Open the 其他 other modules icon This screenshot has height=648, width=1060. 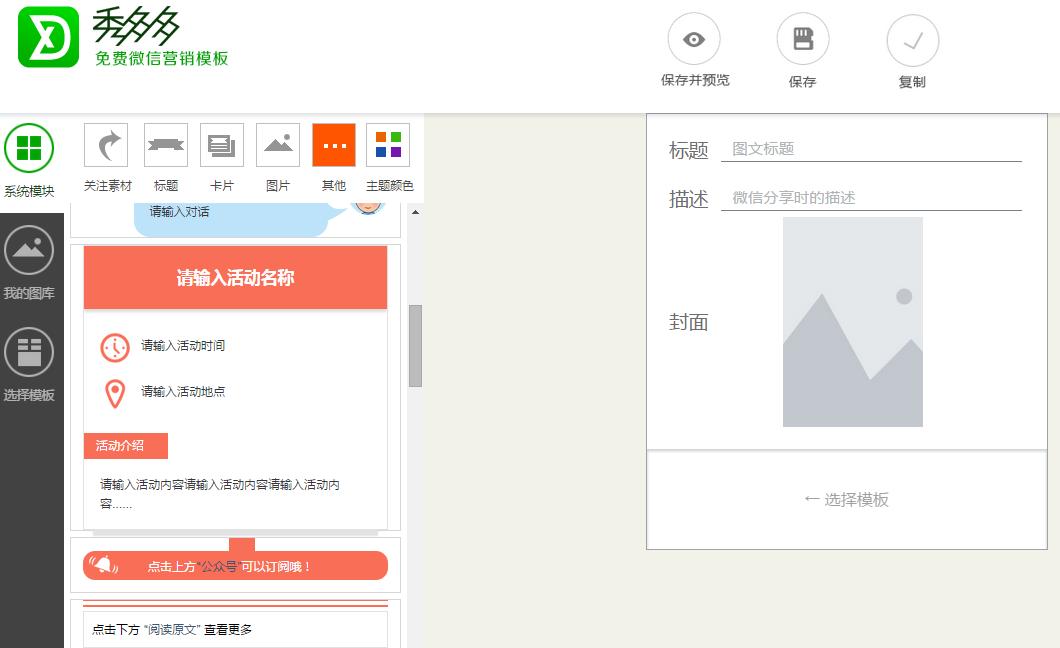point(333,143)
